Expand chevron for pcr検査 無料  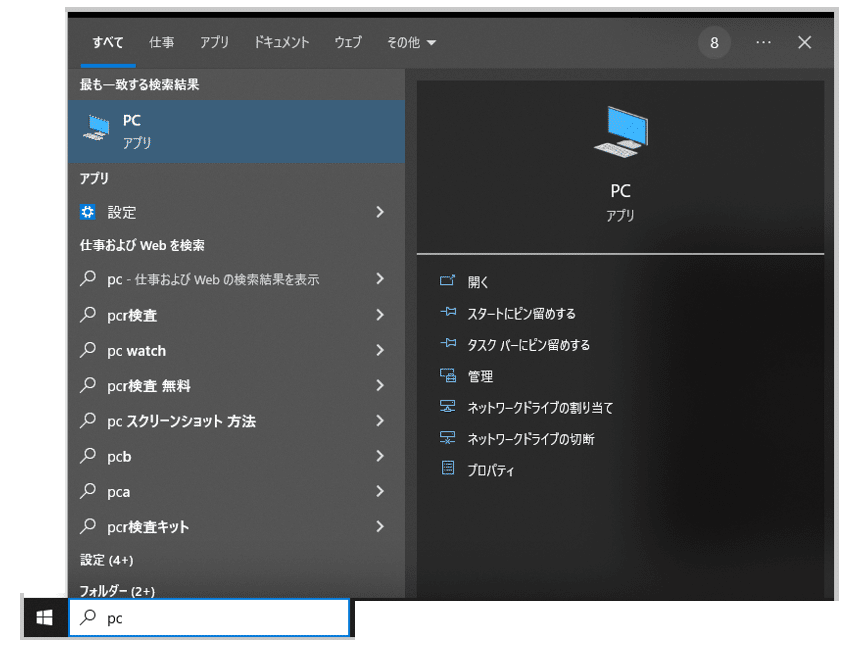pos(381,386)
